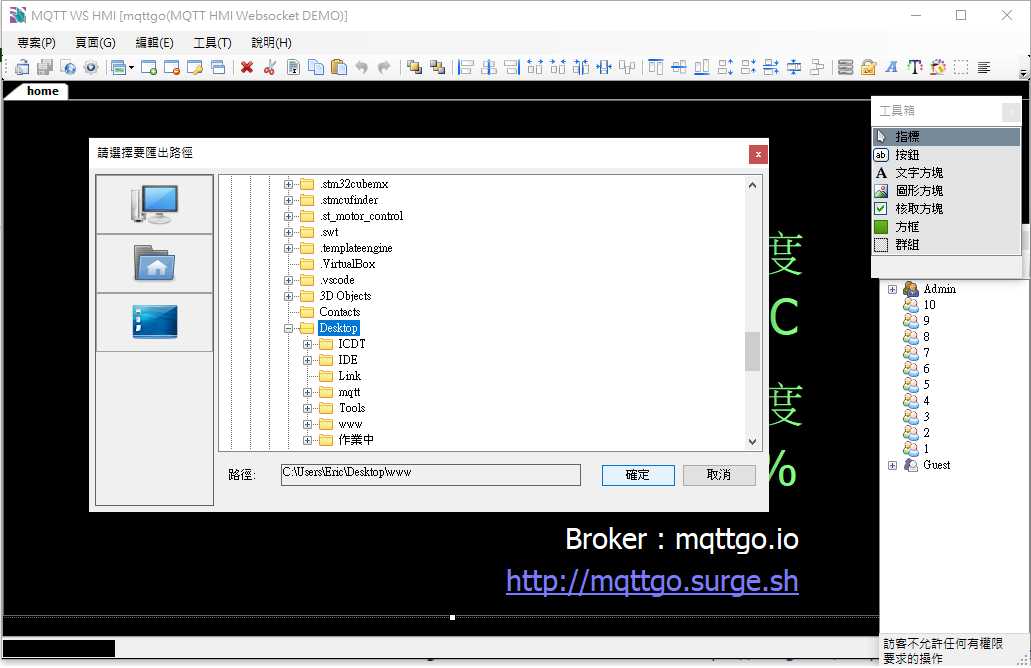Click the blue italic A font icon
Viewport: 1031px width, 668px height.
892,67
